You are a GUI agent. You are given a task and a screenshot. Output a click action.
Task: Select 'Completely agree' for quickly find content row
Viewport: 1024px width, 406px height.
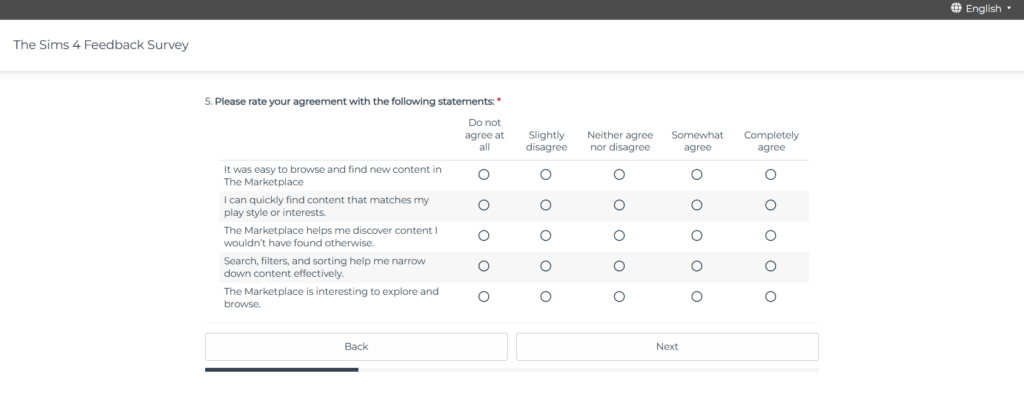point(771,205)
